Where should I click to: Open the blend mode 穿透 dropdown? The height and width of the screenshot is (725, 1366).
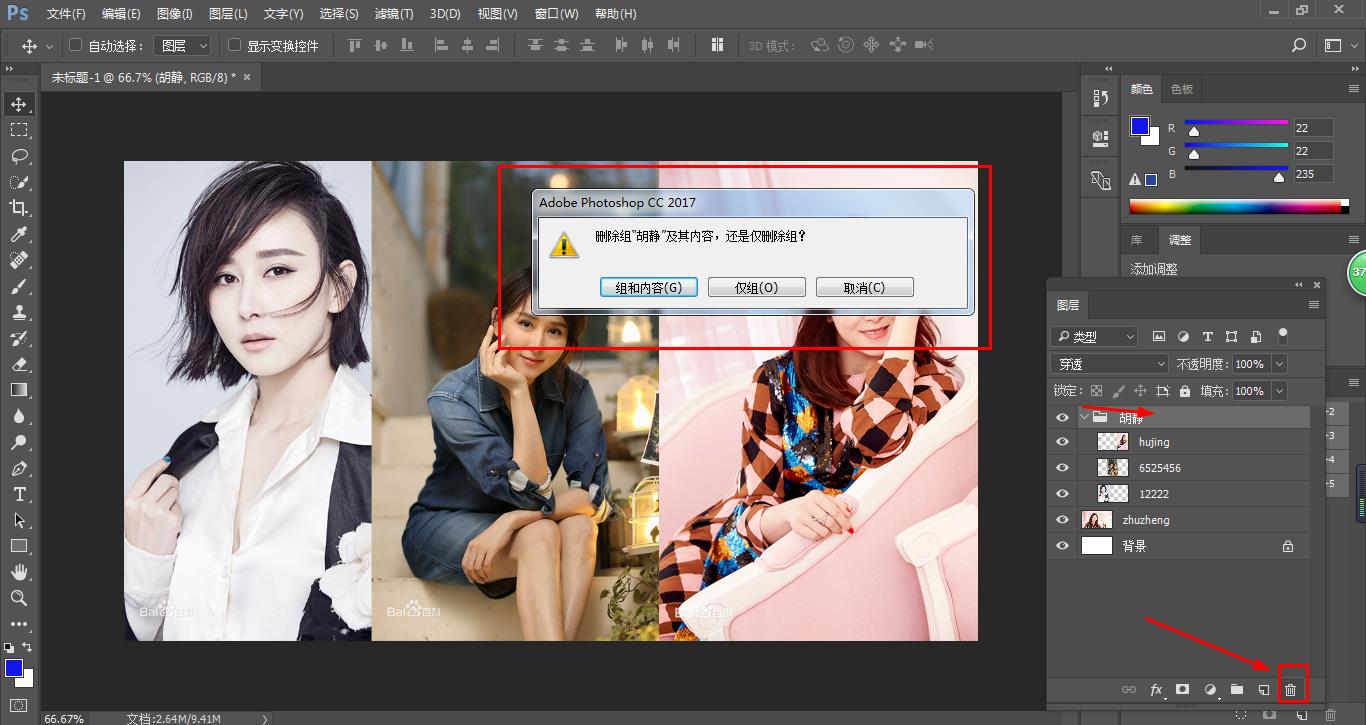tap(1110, 364)
